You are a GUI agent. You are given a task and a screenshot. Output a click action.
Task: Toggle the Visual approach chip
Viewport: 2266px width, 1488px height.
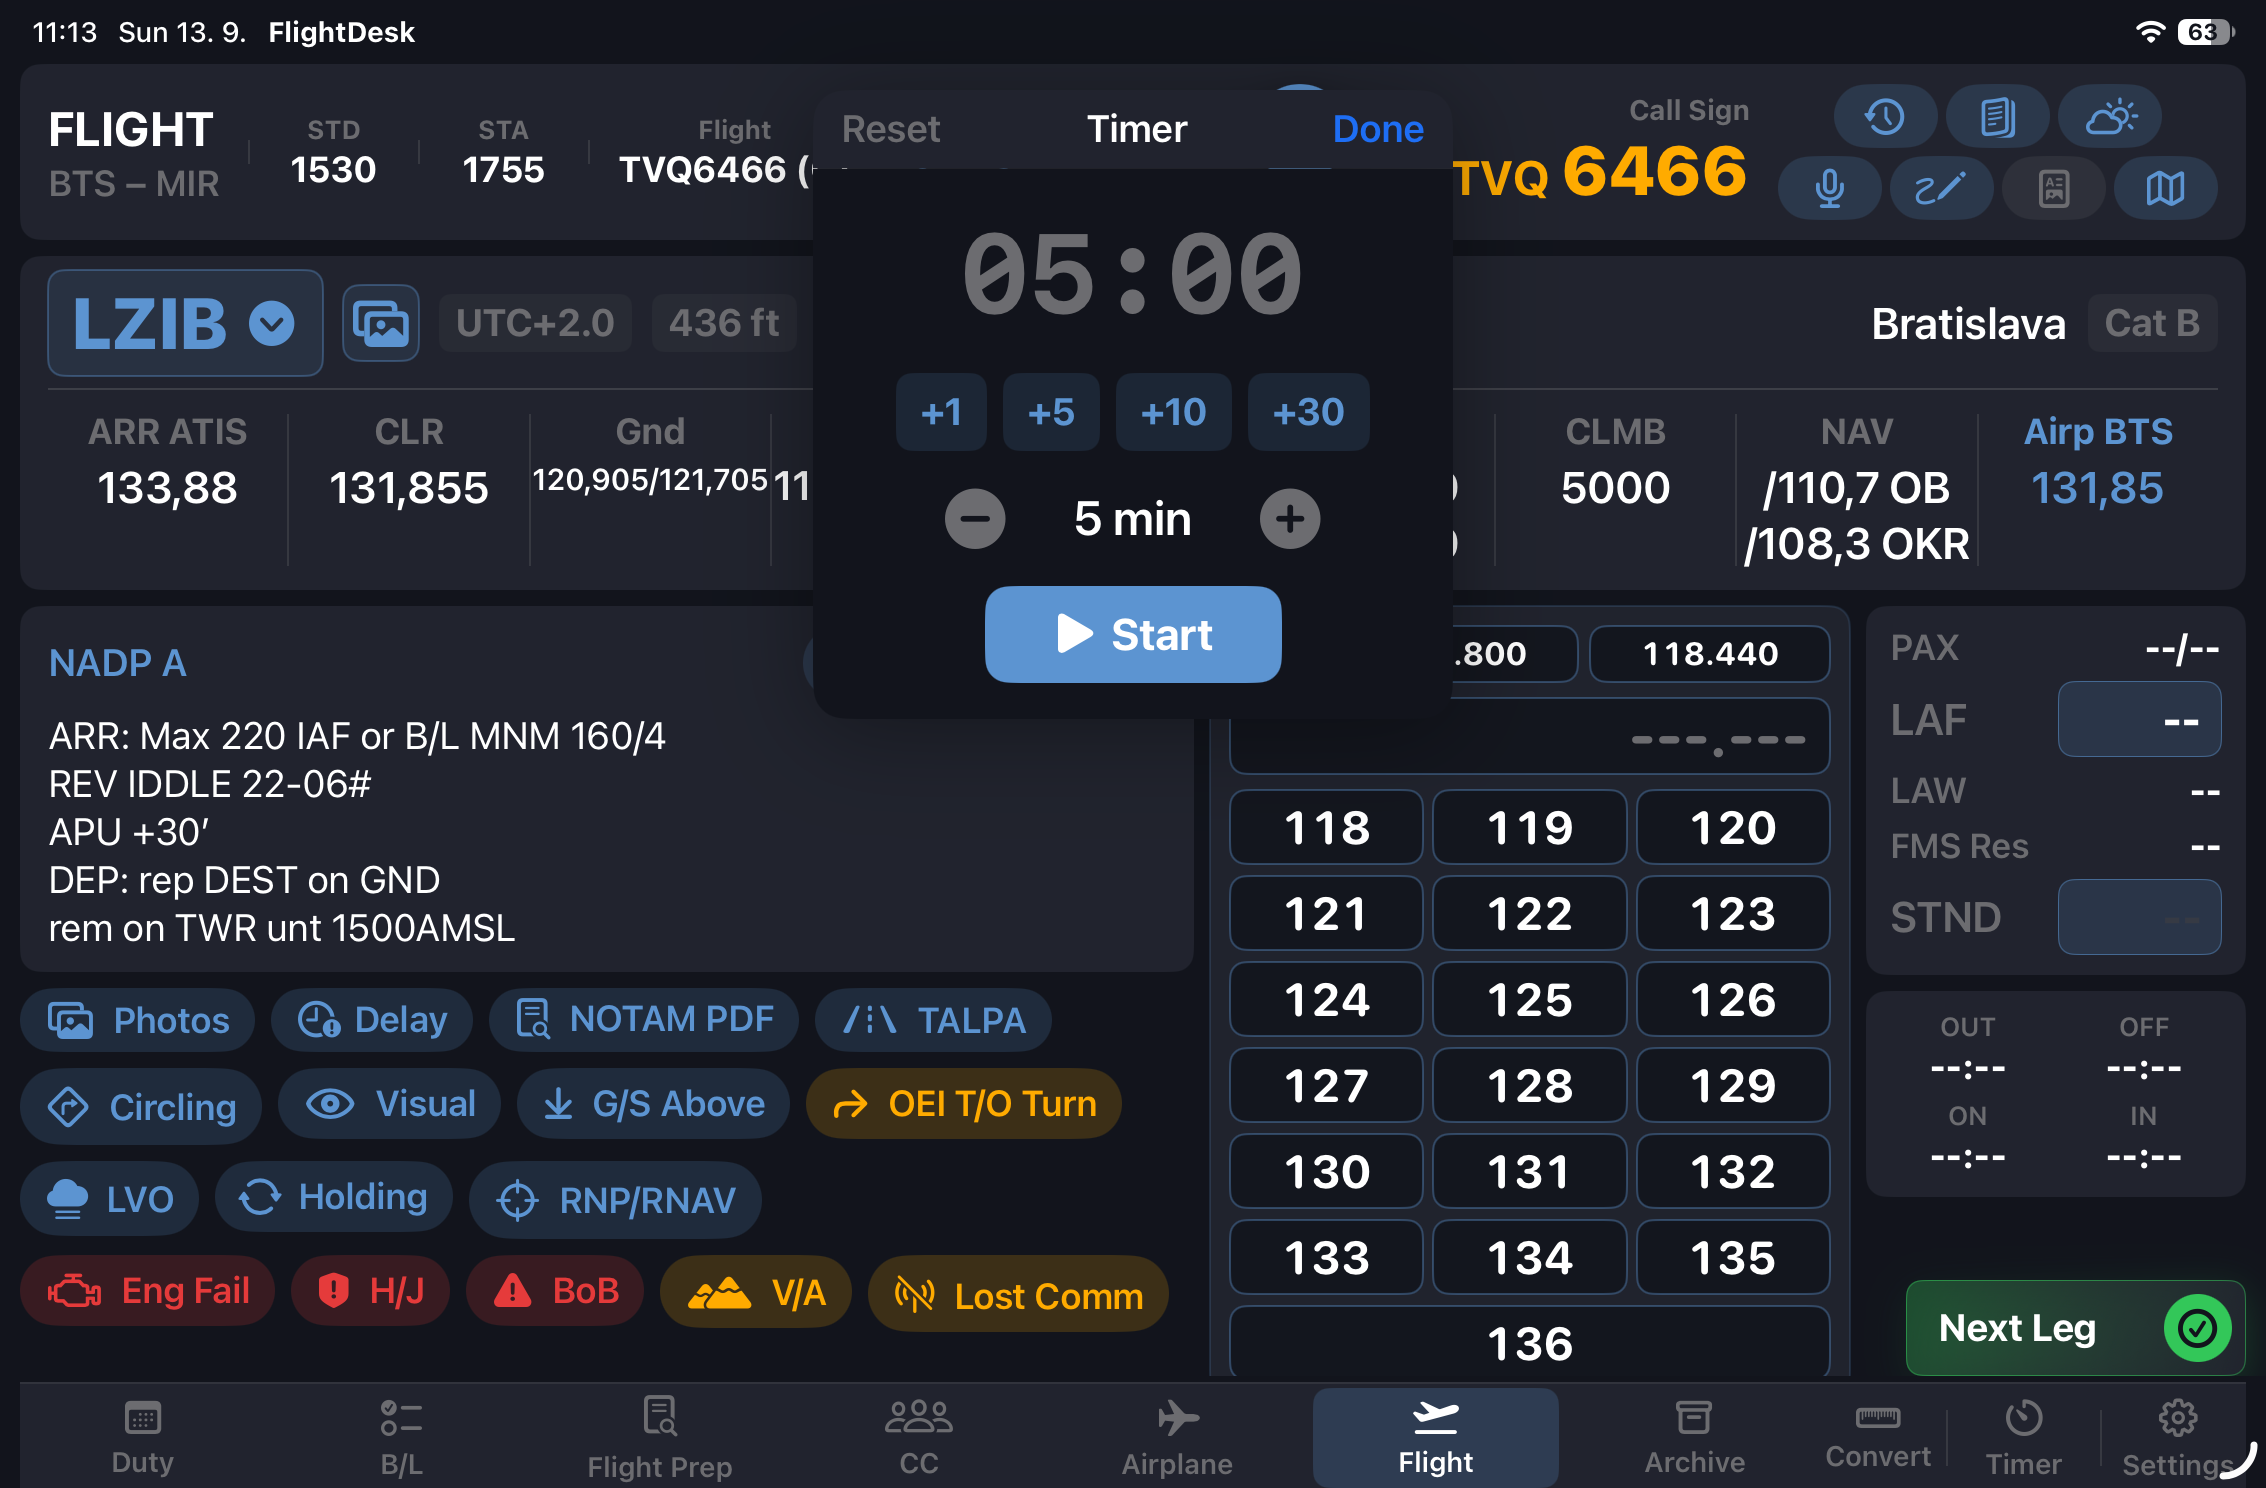pos(390,1104)
